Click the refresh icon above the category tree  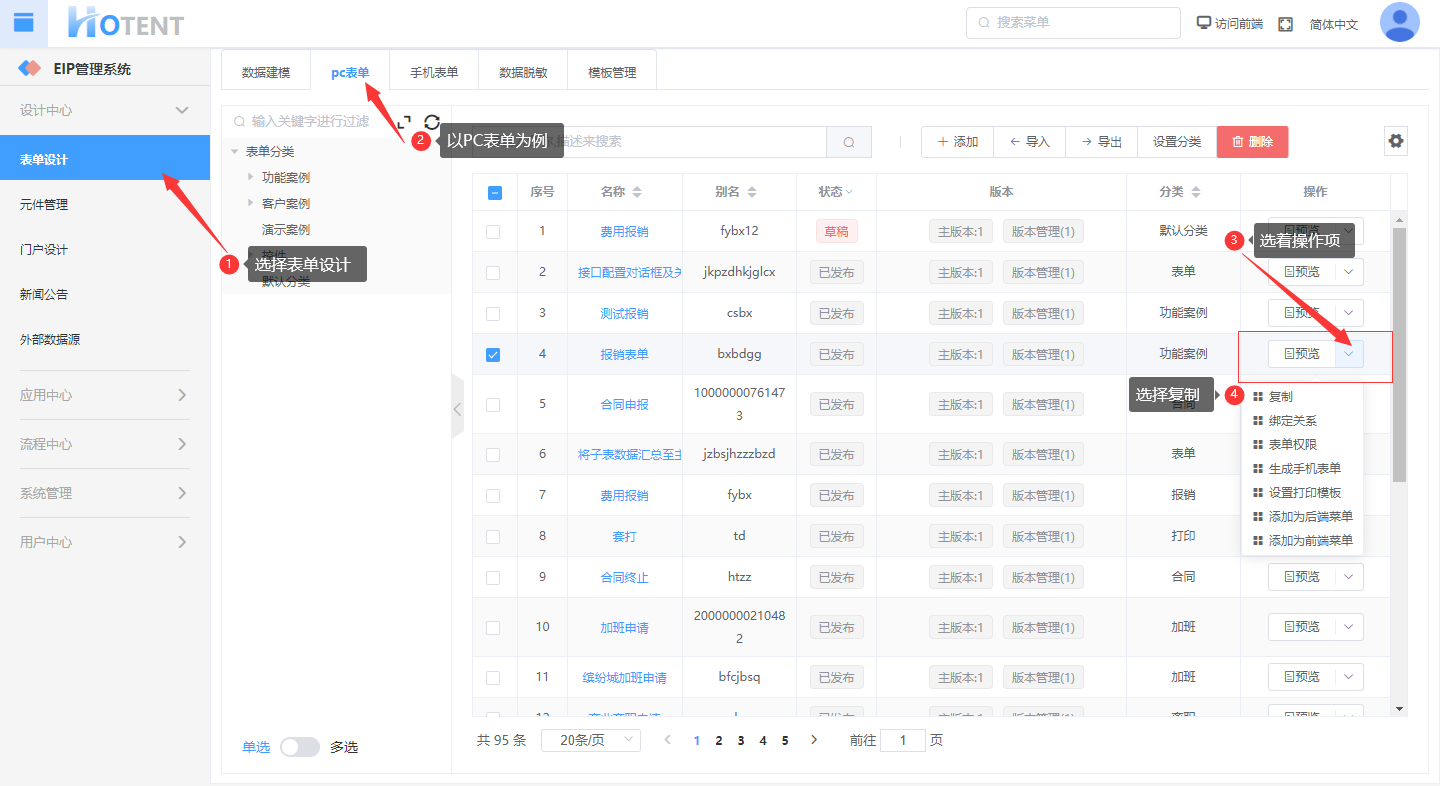point(432,121)
